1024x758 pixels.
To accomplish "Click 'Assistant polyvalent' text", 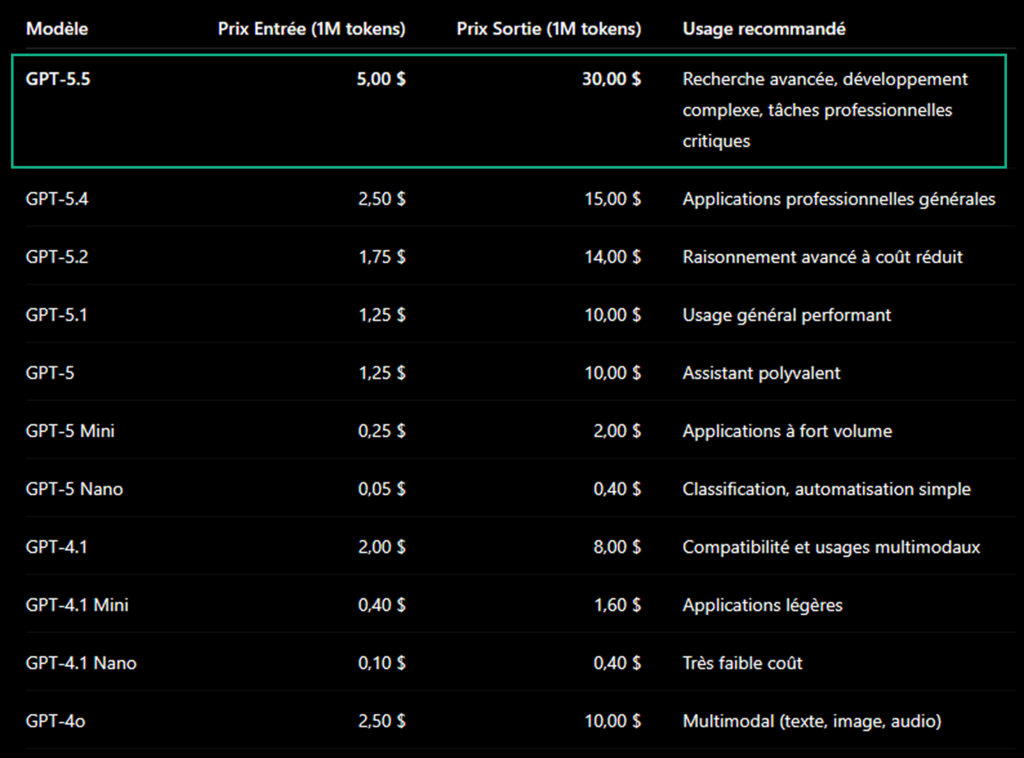I will 761,373.
